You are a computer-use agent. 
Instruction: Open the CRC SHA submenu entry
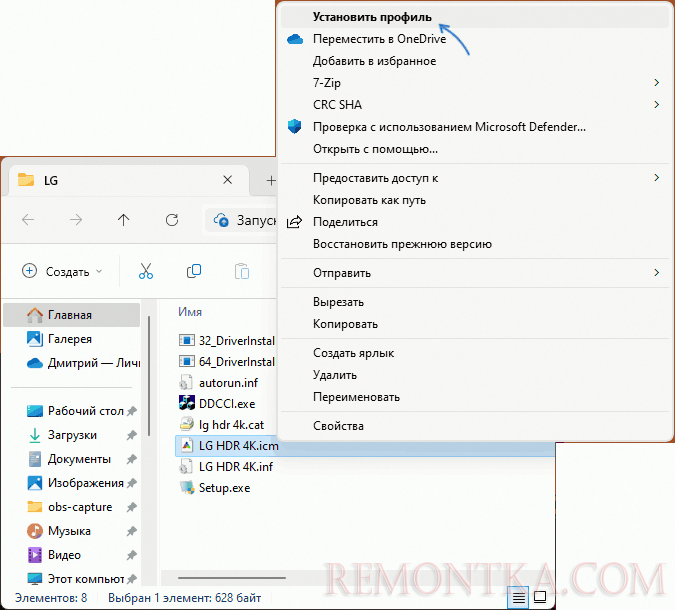tap(475, 105)
